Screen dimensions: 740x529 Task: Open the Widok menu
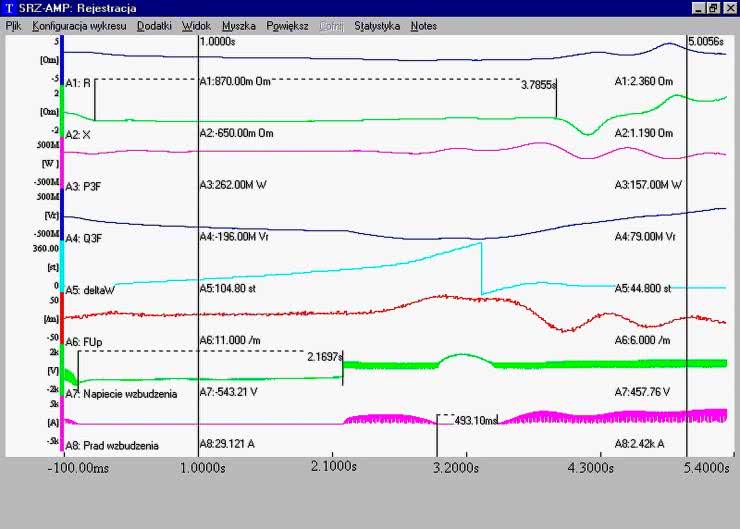(x=196, y=26)
